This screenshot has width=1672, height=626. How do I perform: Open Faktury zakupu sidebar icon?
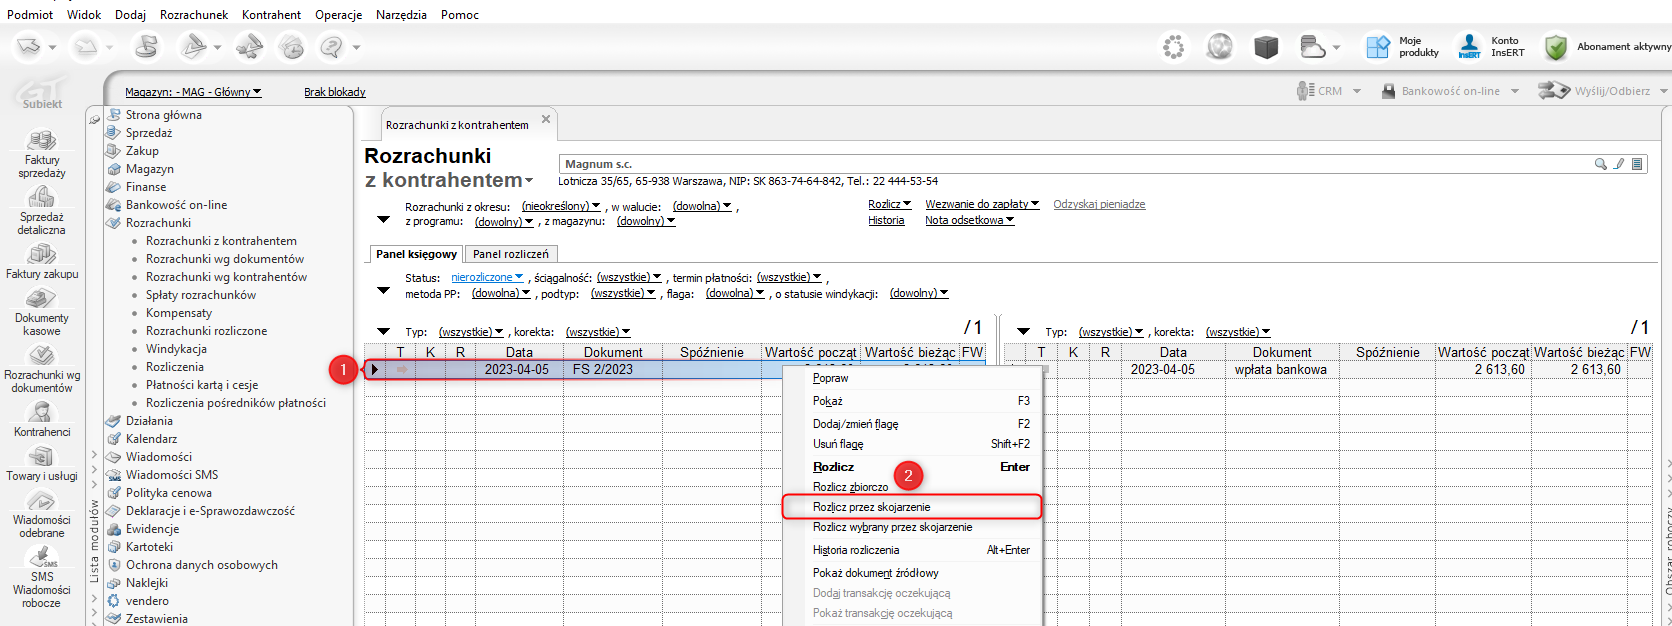click(41, 255)
